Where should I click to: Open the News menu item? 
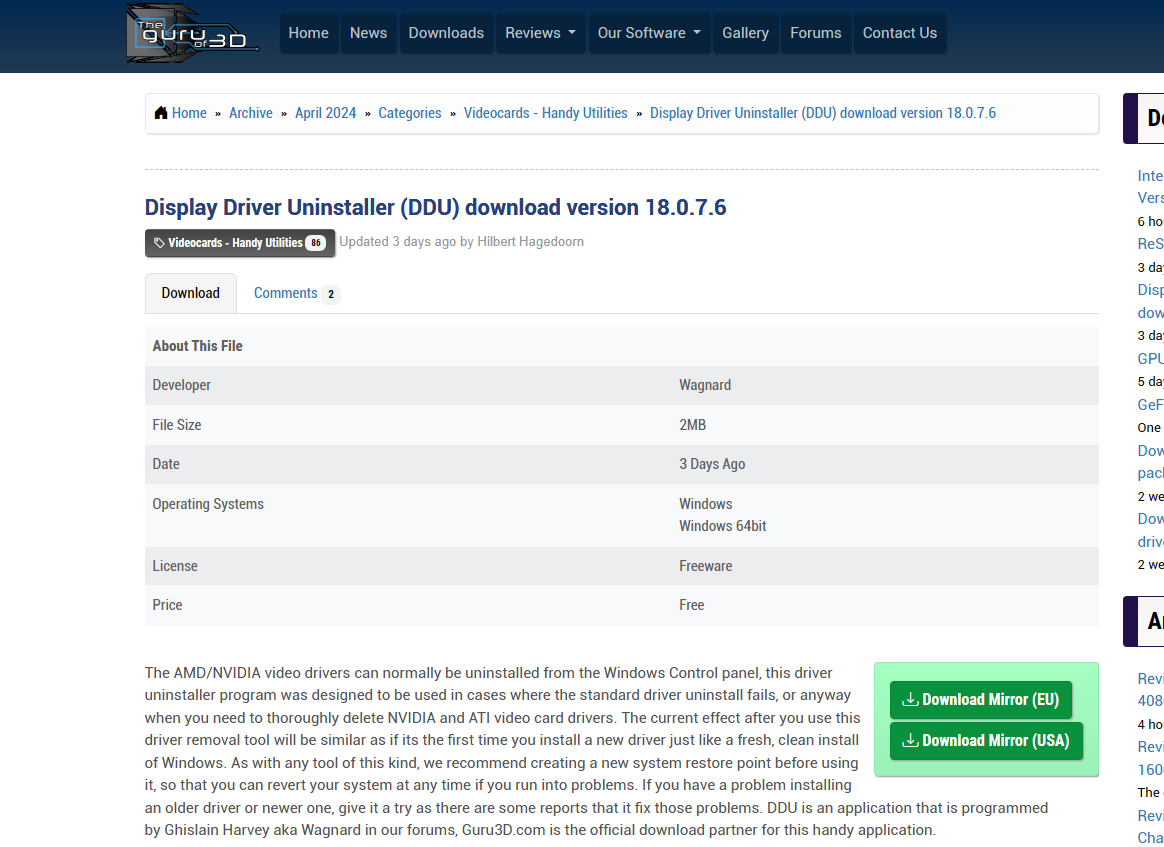point(368,33)
